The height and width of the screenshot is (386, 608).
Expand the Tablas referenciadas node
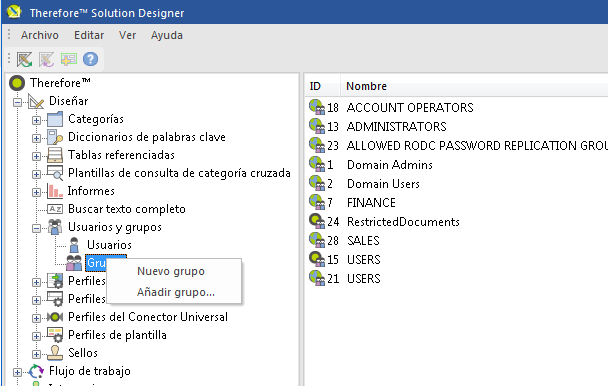point(36,156)
